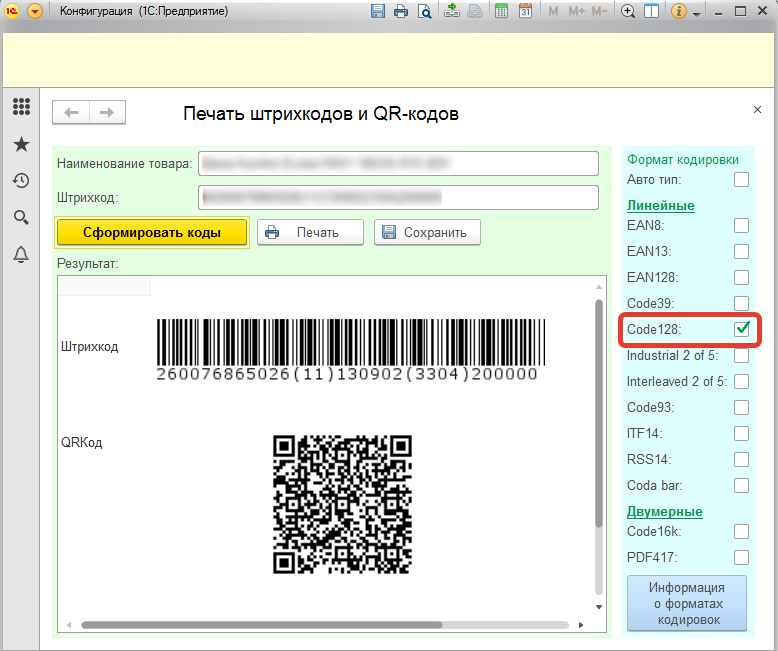Enable the Industrial 2 of 5 checkbox
The image size is (778, 651).
click(x=741, y=355)
